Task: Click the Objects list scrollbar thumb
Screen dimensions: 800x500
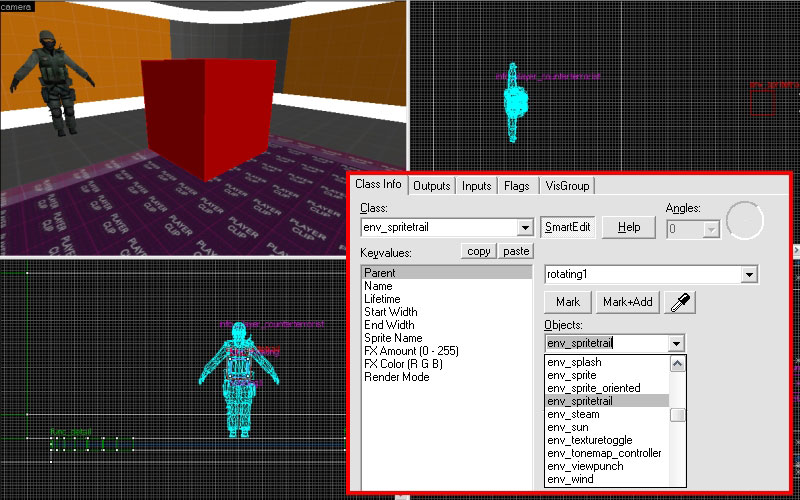Action: click(678, 415)
